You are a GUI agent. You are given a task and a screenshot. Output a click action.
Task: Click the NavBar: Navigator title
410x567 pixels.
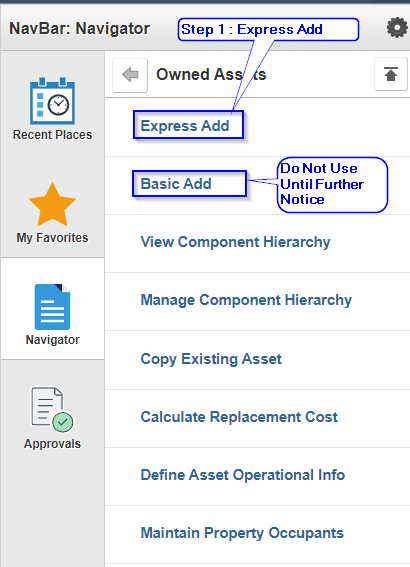click(x=80, y=28)
